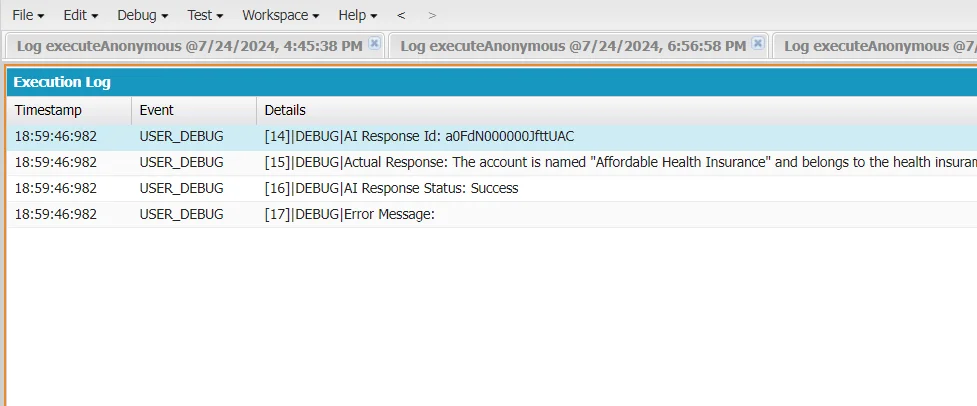977x406 pixels.
Task: Open the Test menu
Action: 205,16
